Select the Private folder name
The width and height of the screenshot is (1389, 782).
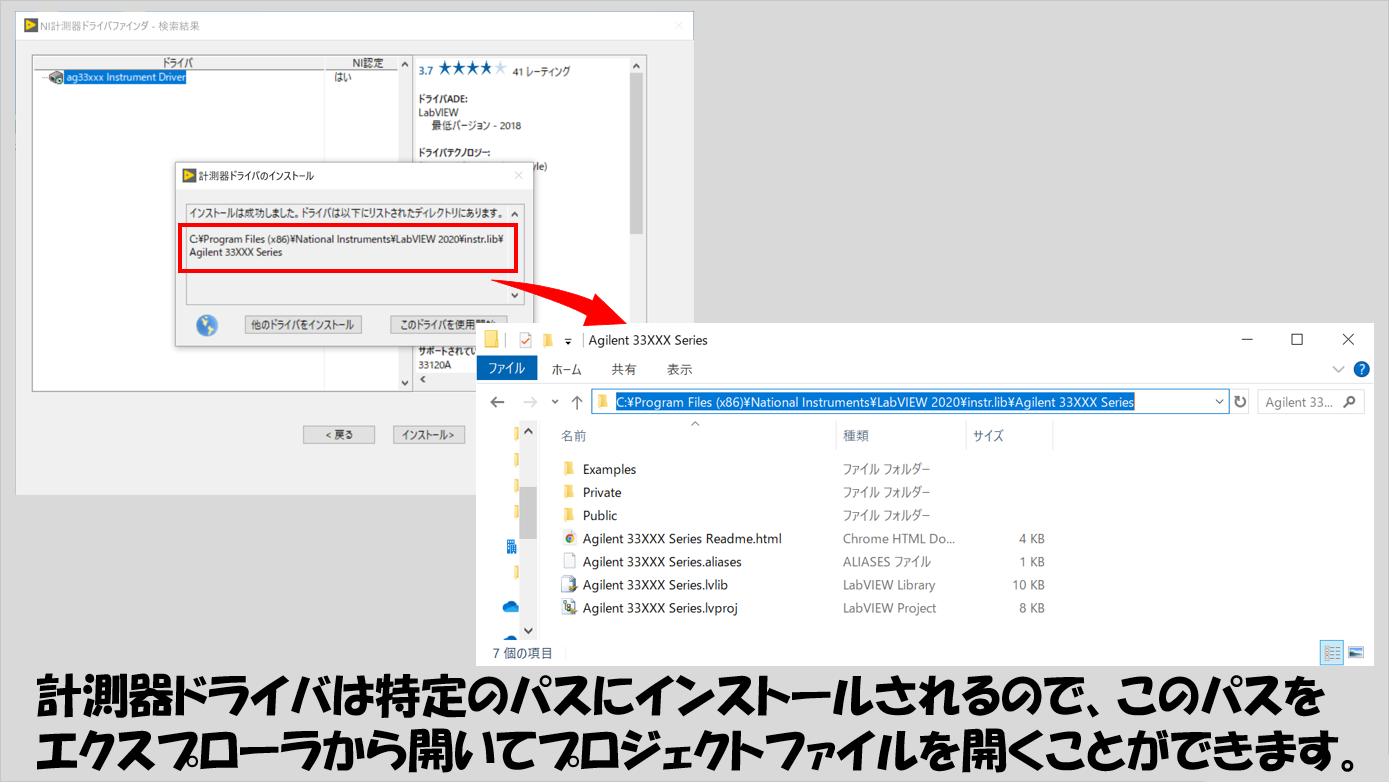602,492
